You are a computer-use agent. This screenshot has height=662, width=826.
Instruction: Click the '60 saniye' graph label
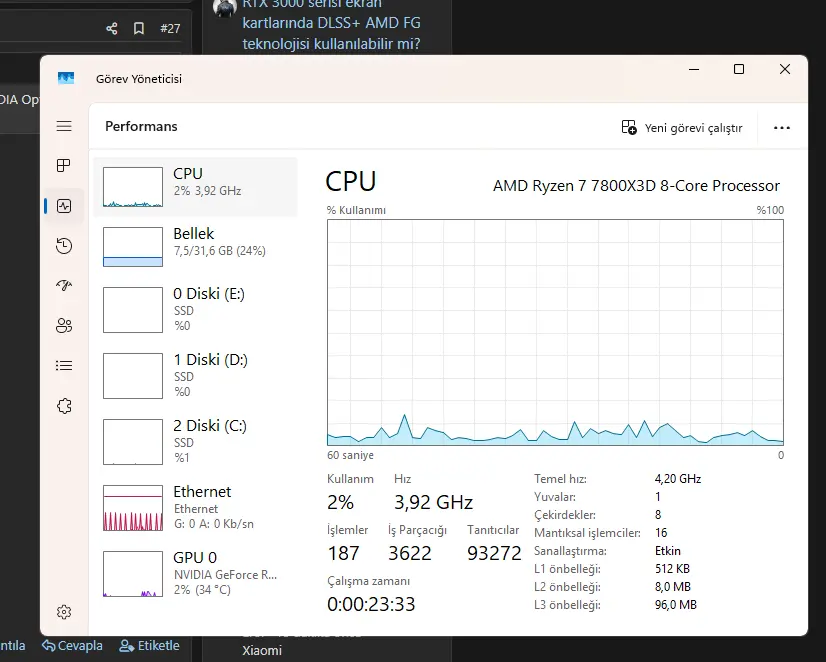[350, 455]
